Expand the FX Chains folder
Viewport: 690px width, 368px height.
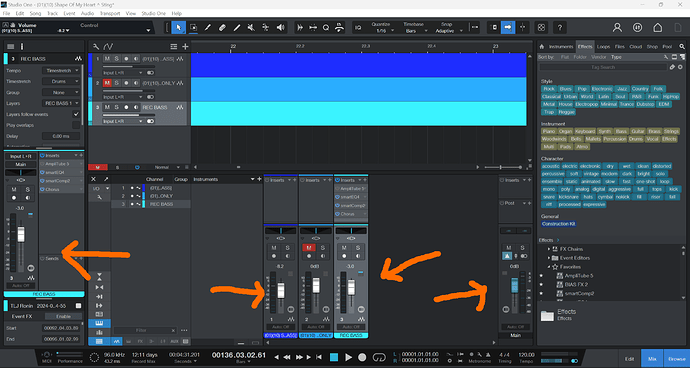pyautogui.click(x=549, y=249)
